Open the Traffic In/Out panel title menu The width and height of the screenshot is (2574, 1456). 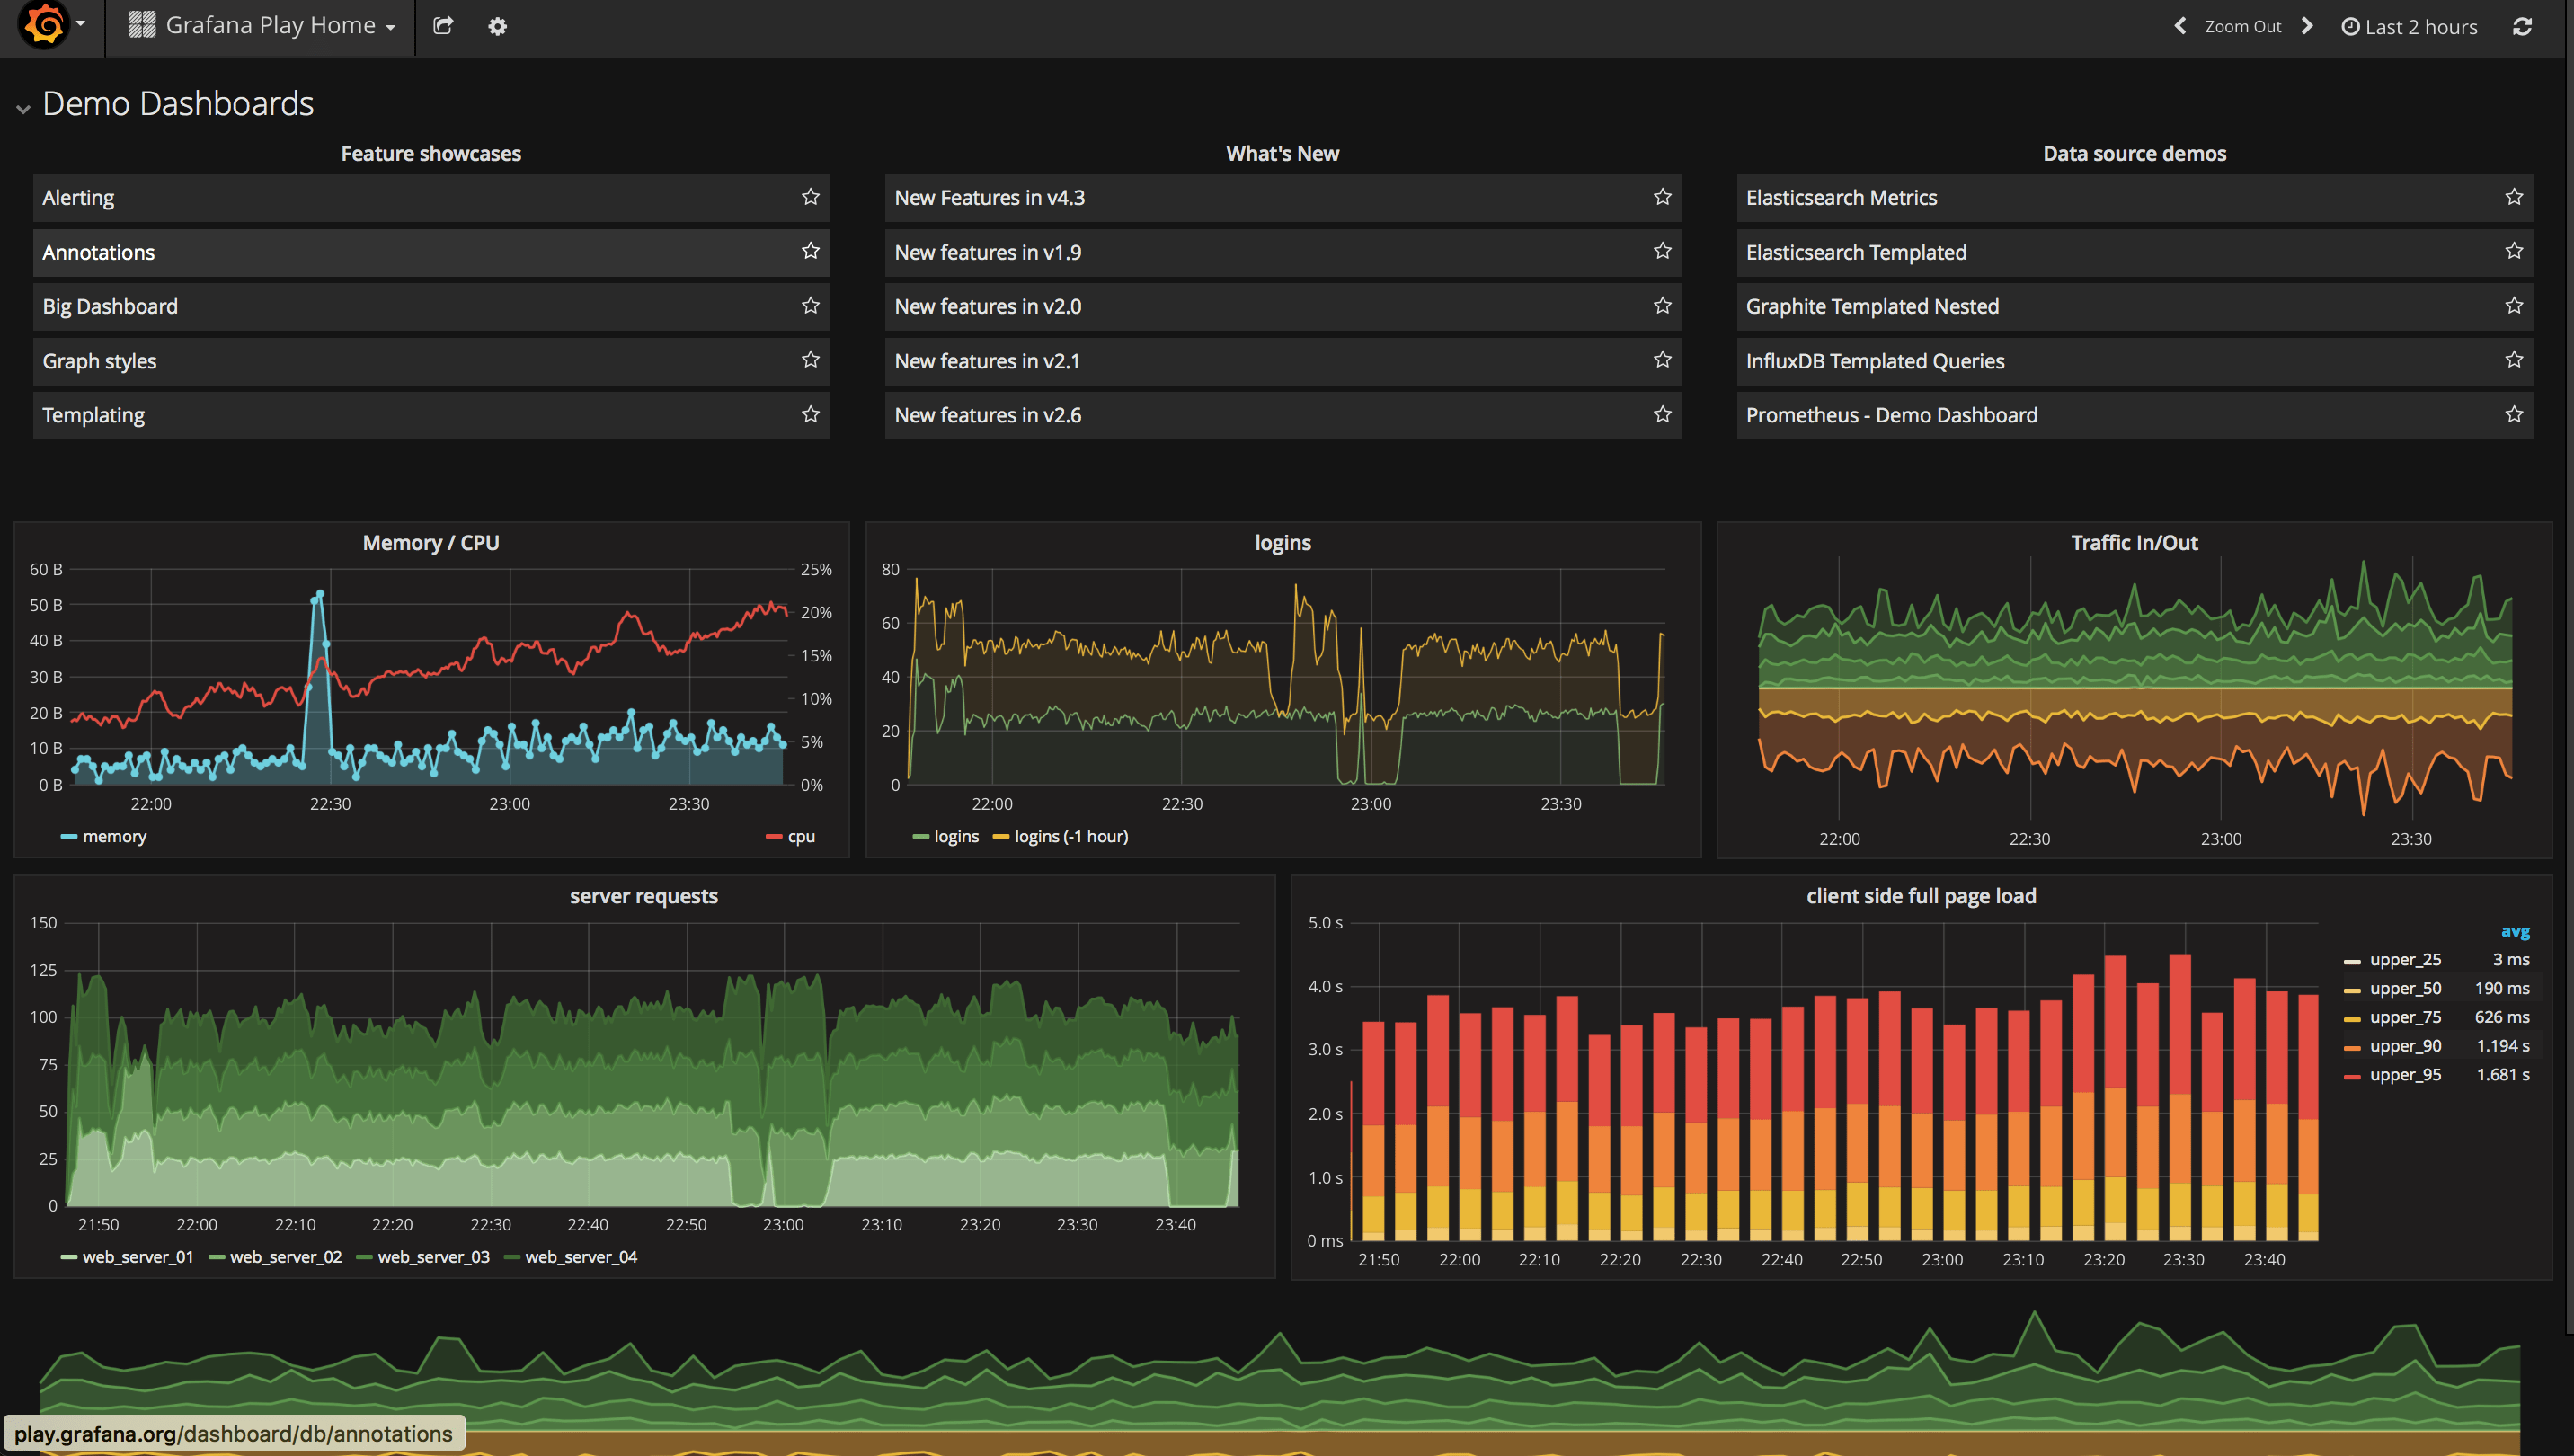(x=2134, y=542)
